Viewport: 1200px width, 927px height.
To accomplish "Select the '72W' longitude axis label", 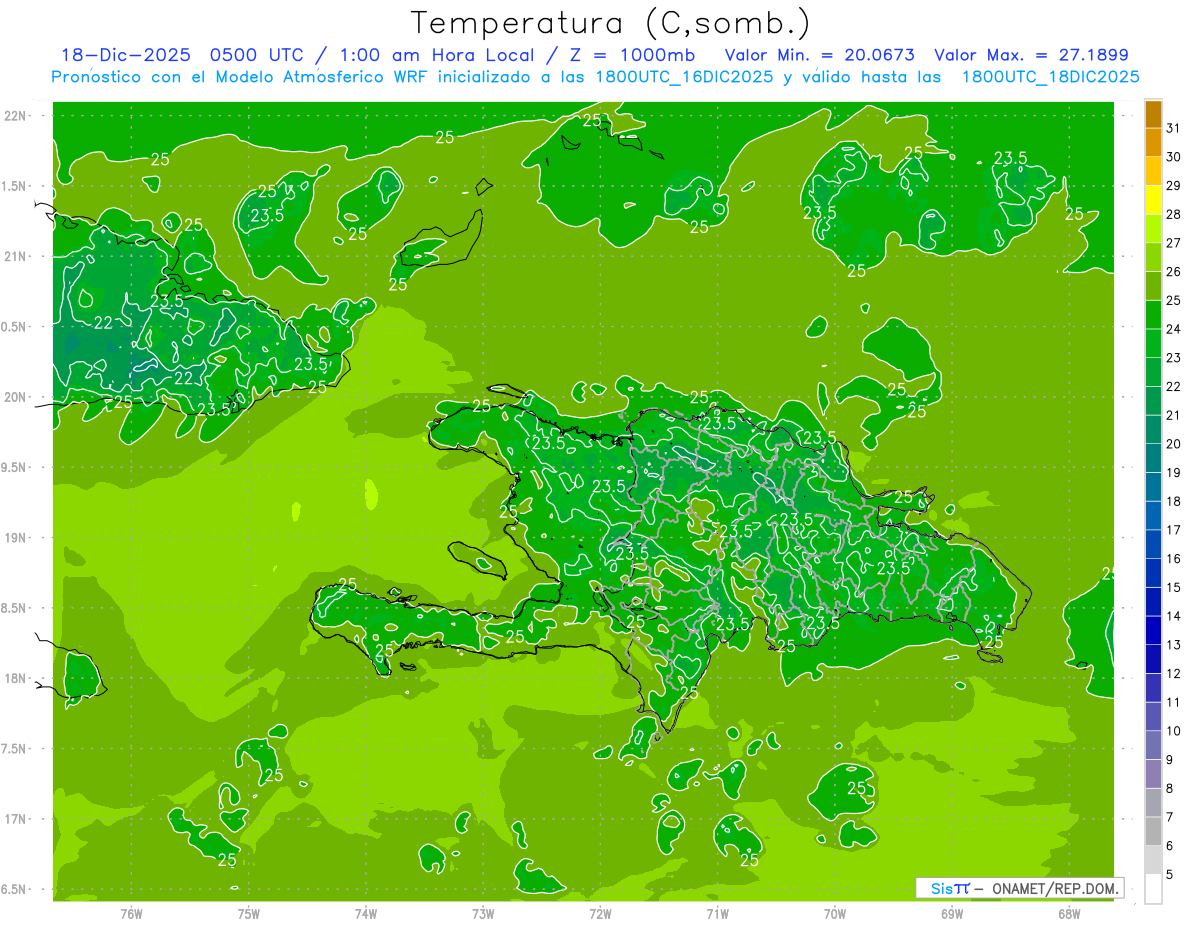I will coord(600,913).
